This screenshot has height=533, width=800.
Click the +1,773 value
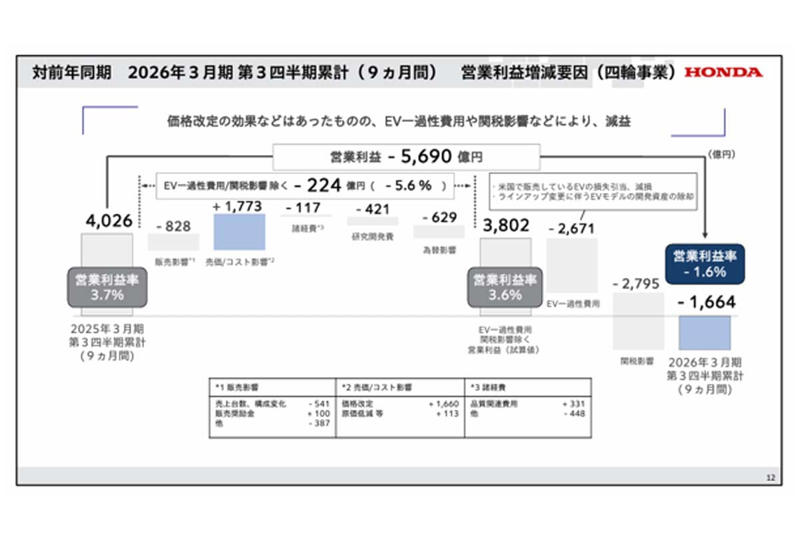tap(237, 206)
